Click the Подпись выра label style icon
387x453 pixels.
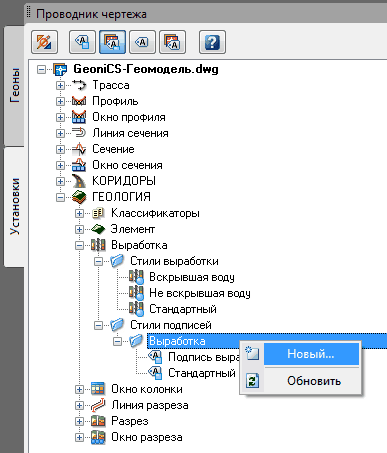click(x=155, y=357)
